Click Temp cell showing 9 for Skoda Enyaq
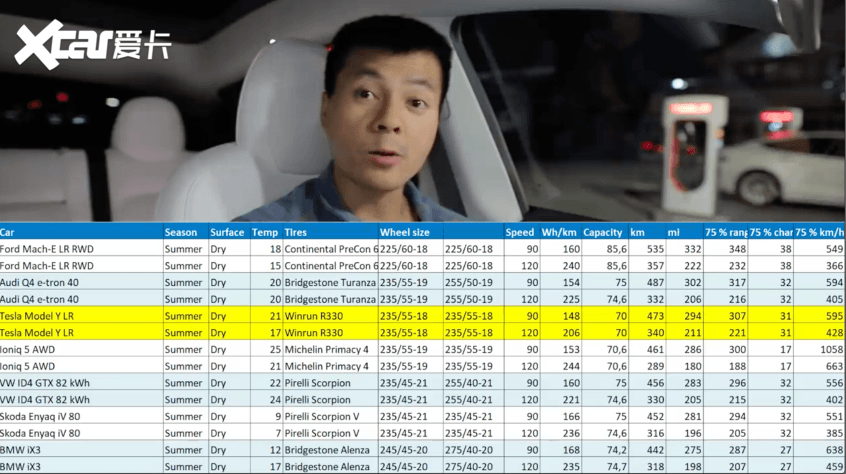 coord(278,416)
